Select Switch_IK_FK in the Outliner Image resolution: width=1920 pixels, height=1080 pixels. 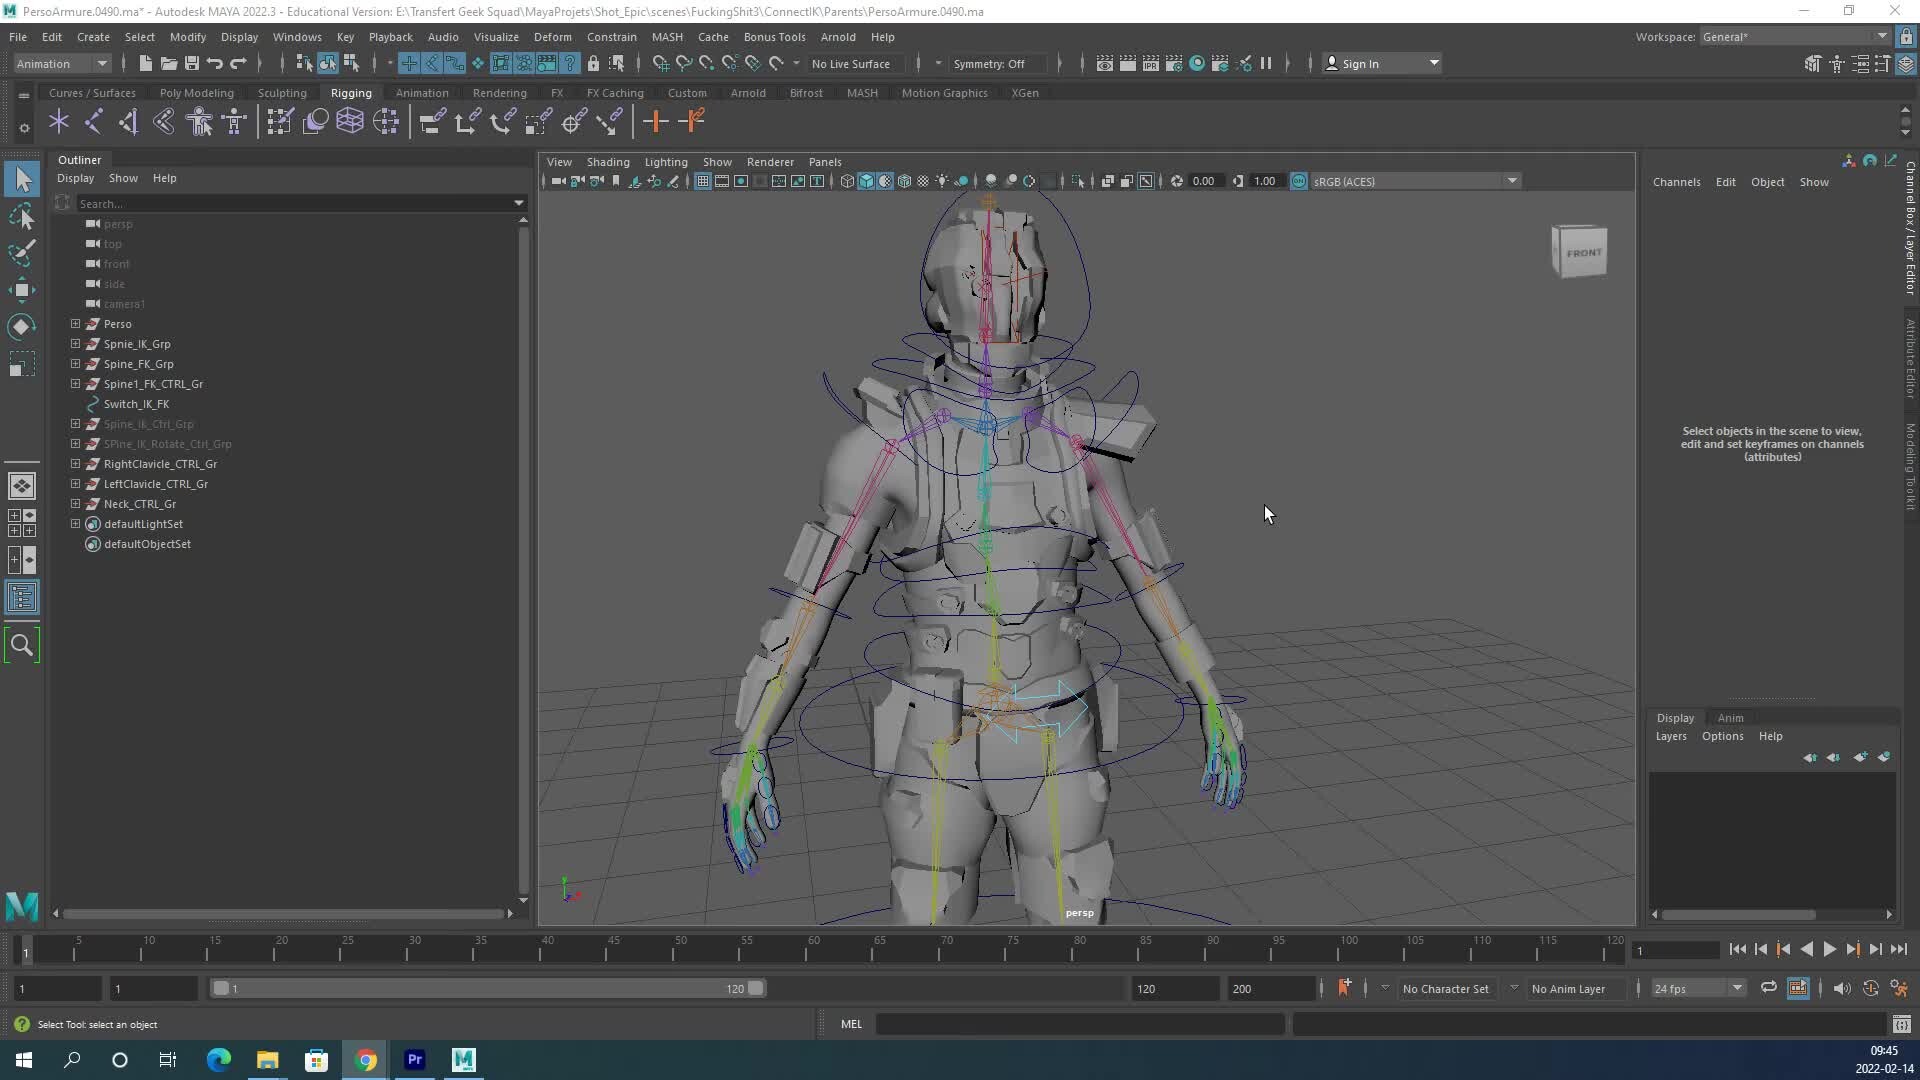137,404
